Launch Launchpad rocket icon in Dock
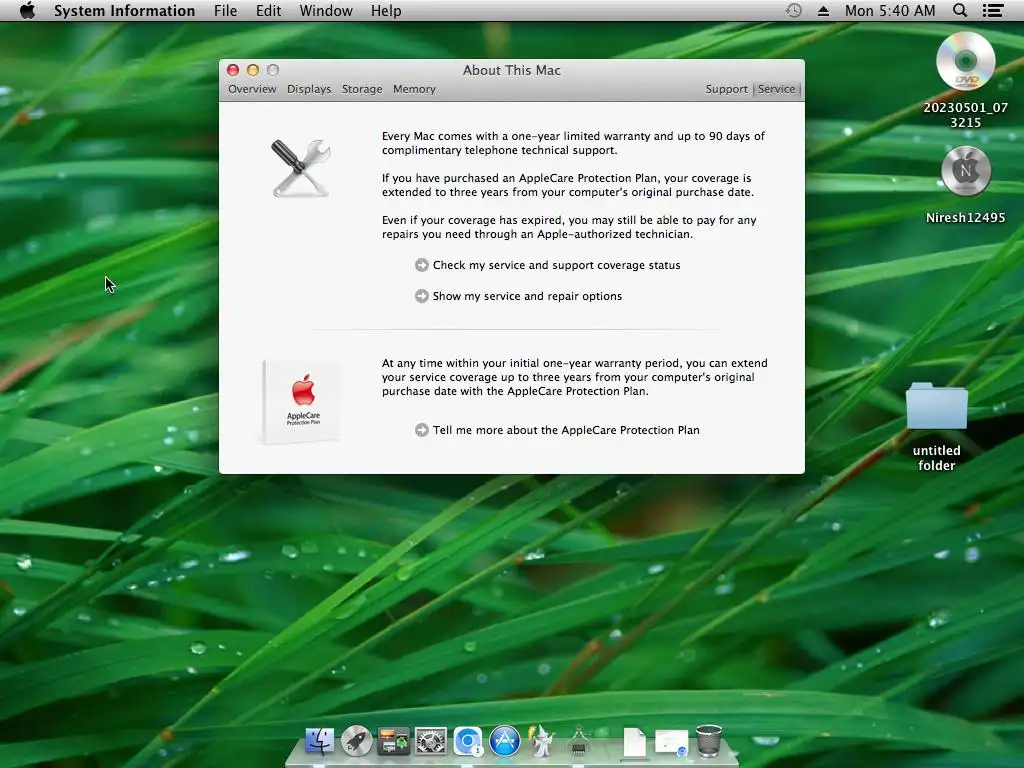Image resolution: width=1024 pixels, height=768 pixels. (x=357, y=742)
